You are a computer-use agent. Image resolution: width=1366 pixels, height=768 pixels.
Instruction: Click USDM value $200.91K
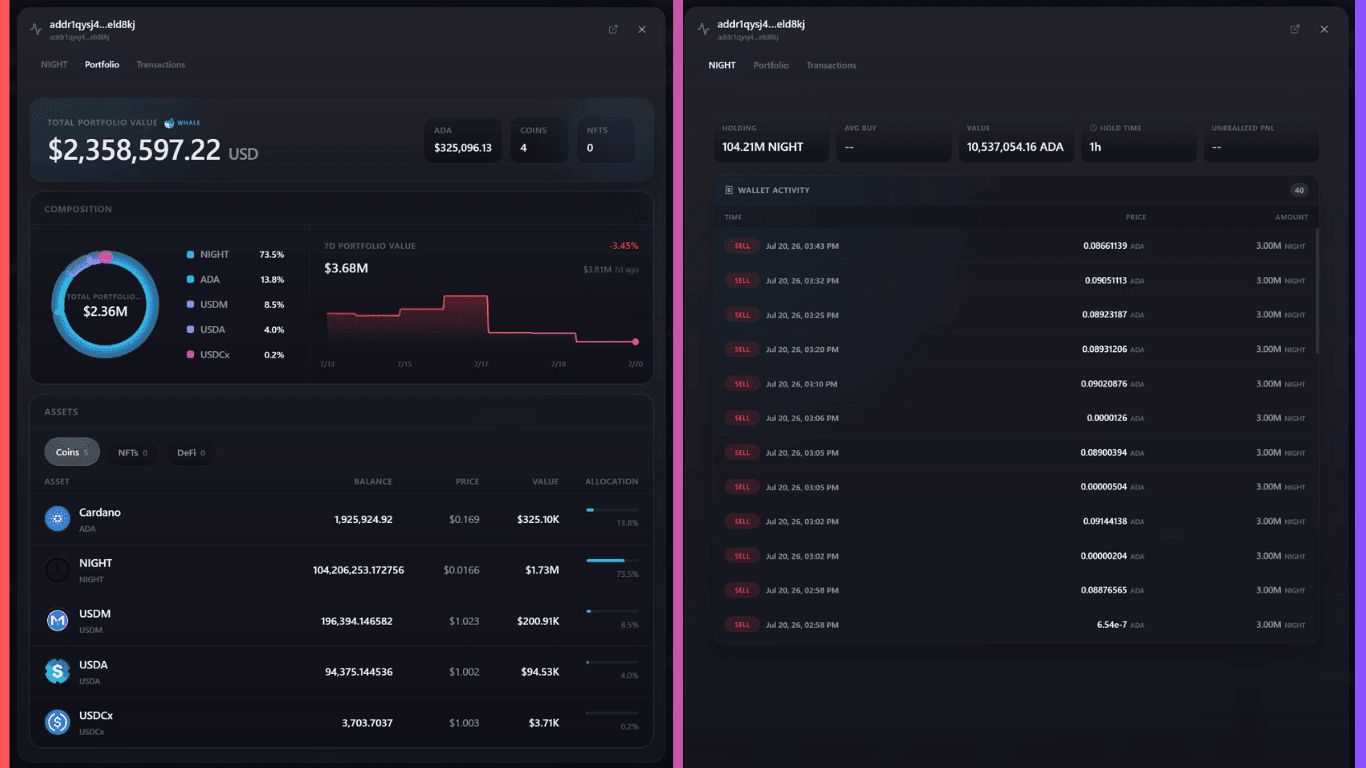pos(537,621)
